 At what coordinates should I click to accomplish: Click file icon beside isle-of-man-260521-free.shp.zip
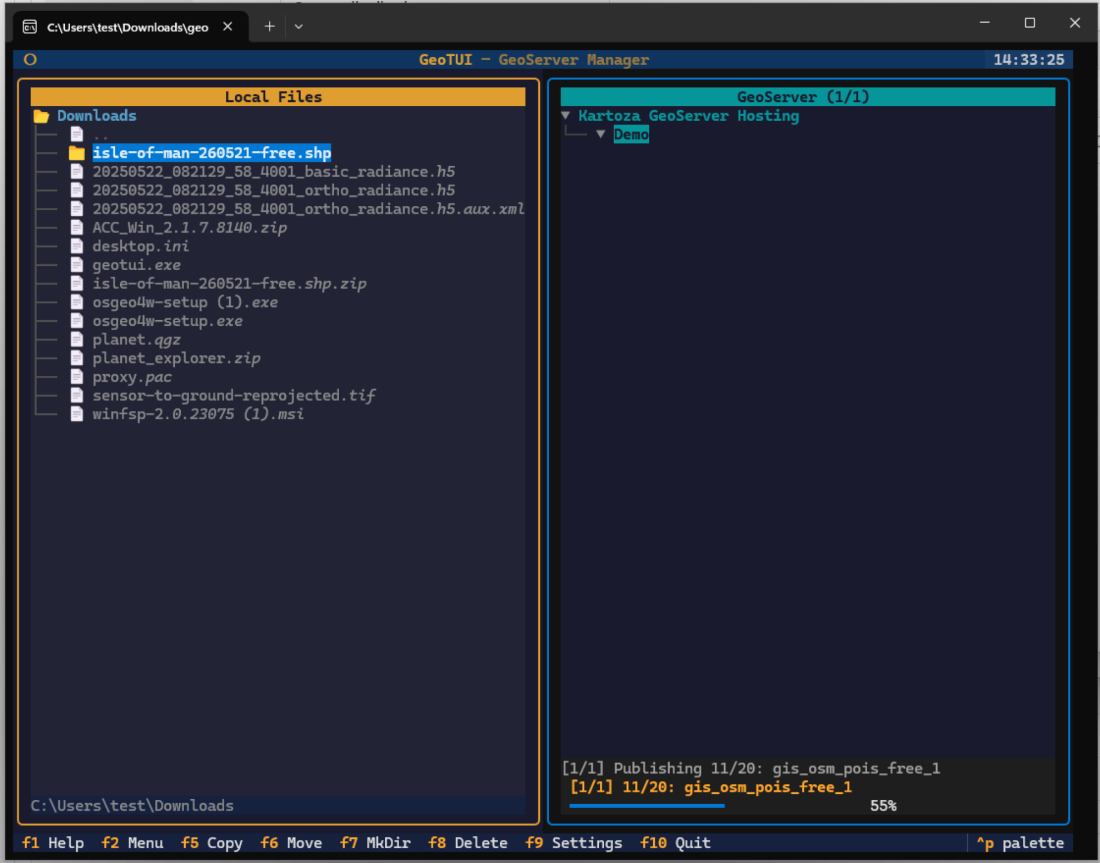click(77, 283)
